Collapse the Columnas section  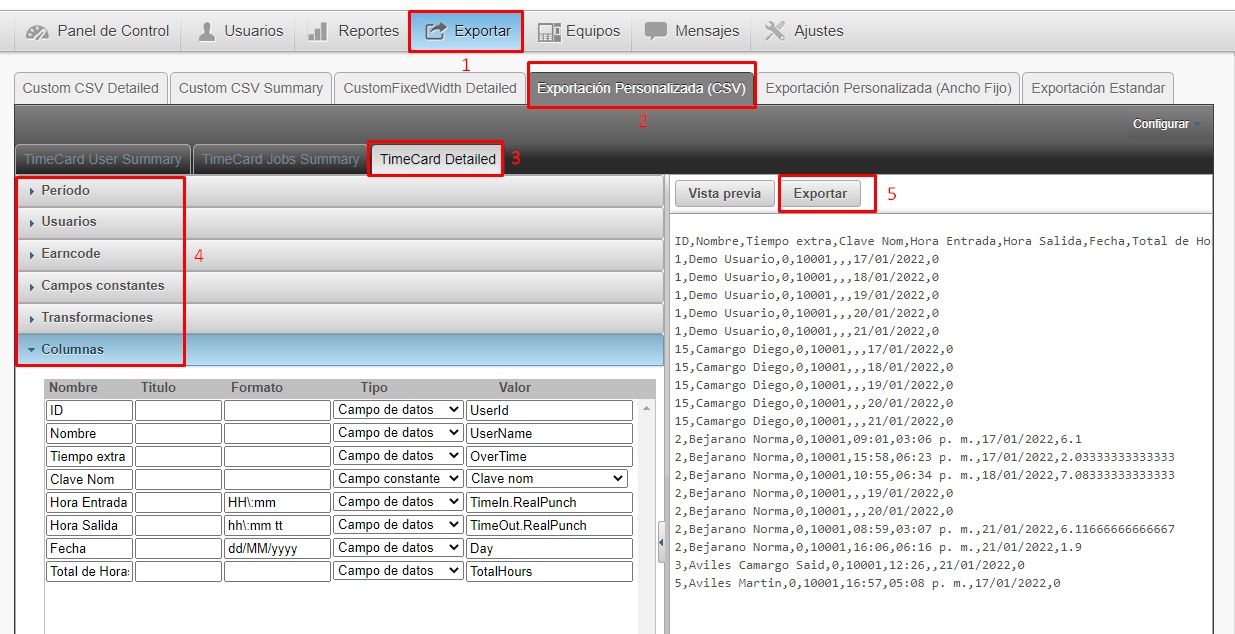(x=72, y=350)
